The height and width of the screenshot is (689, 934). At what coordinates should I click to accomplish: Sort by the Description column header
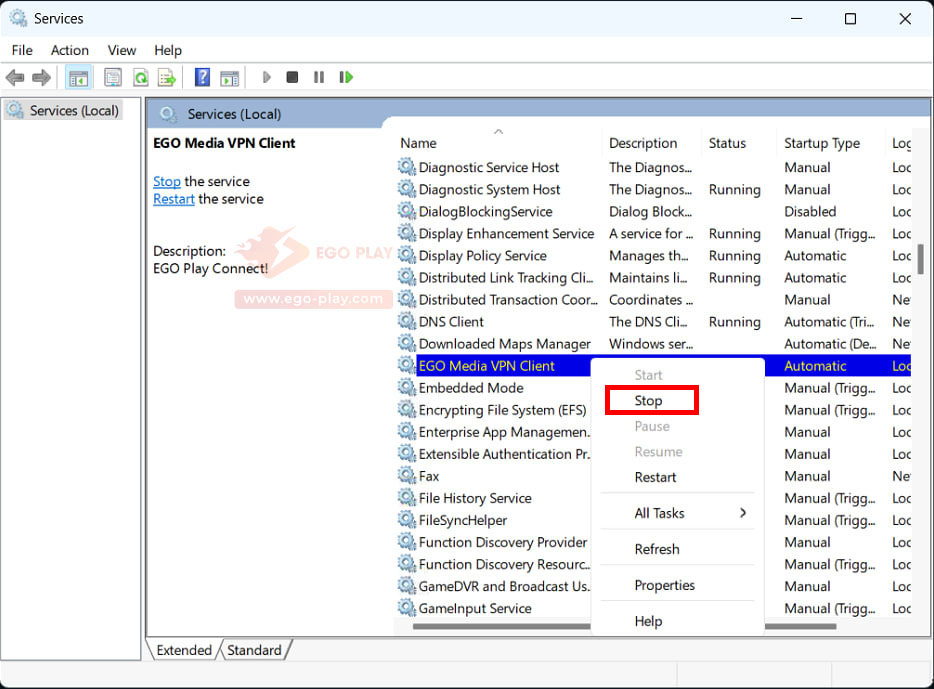coord(643,144)
